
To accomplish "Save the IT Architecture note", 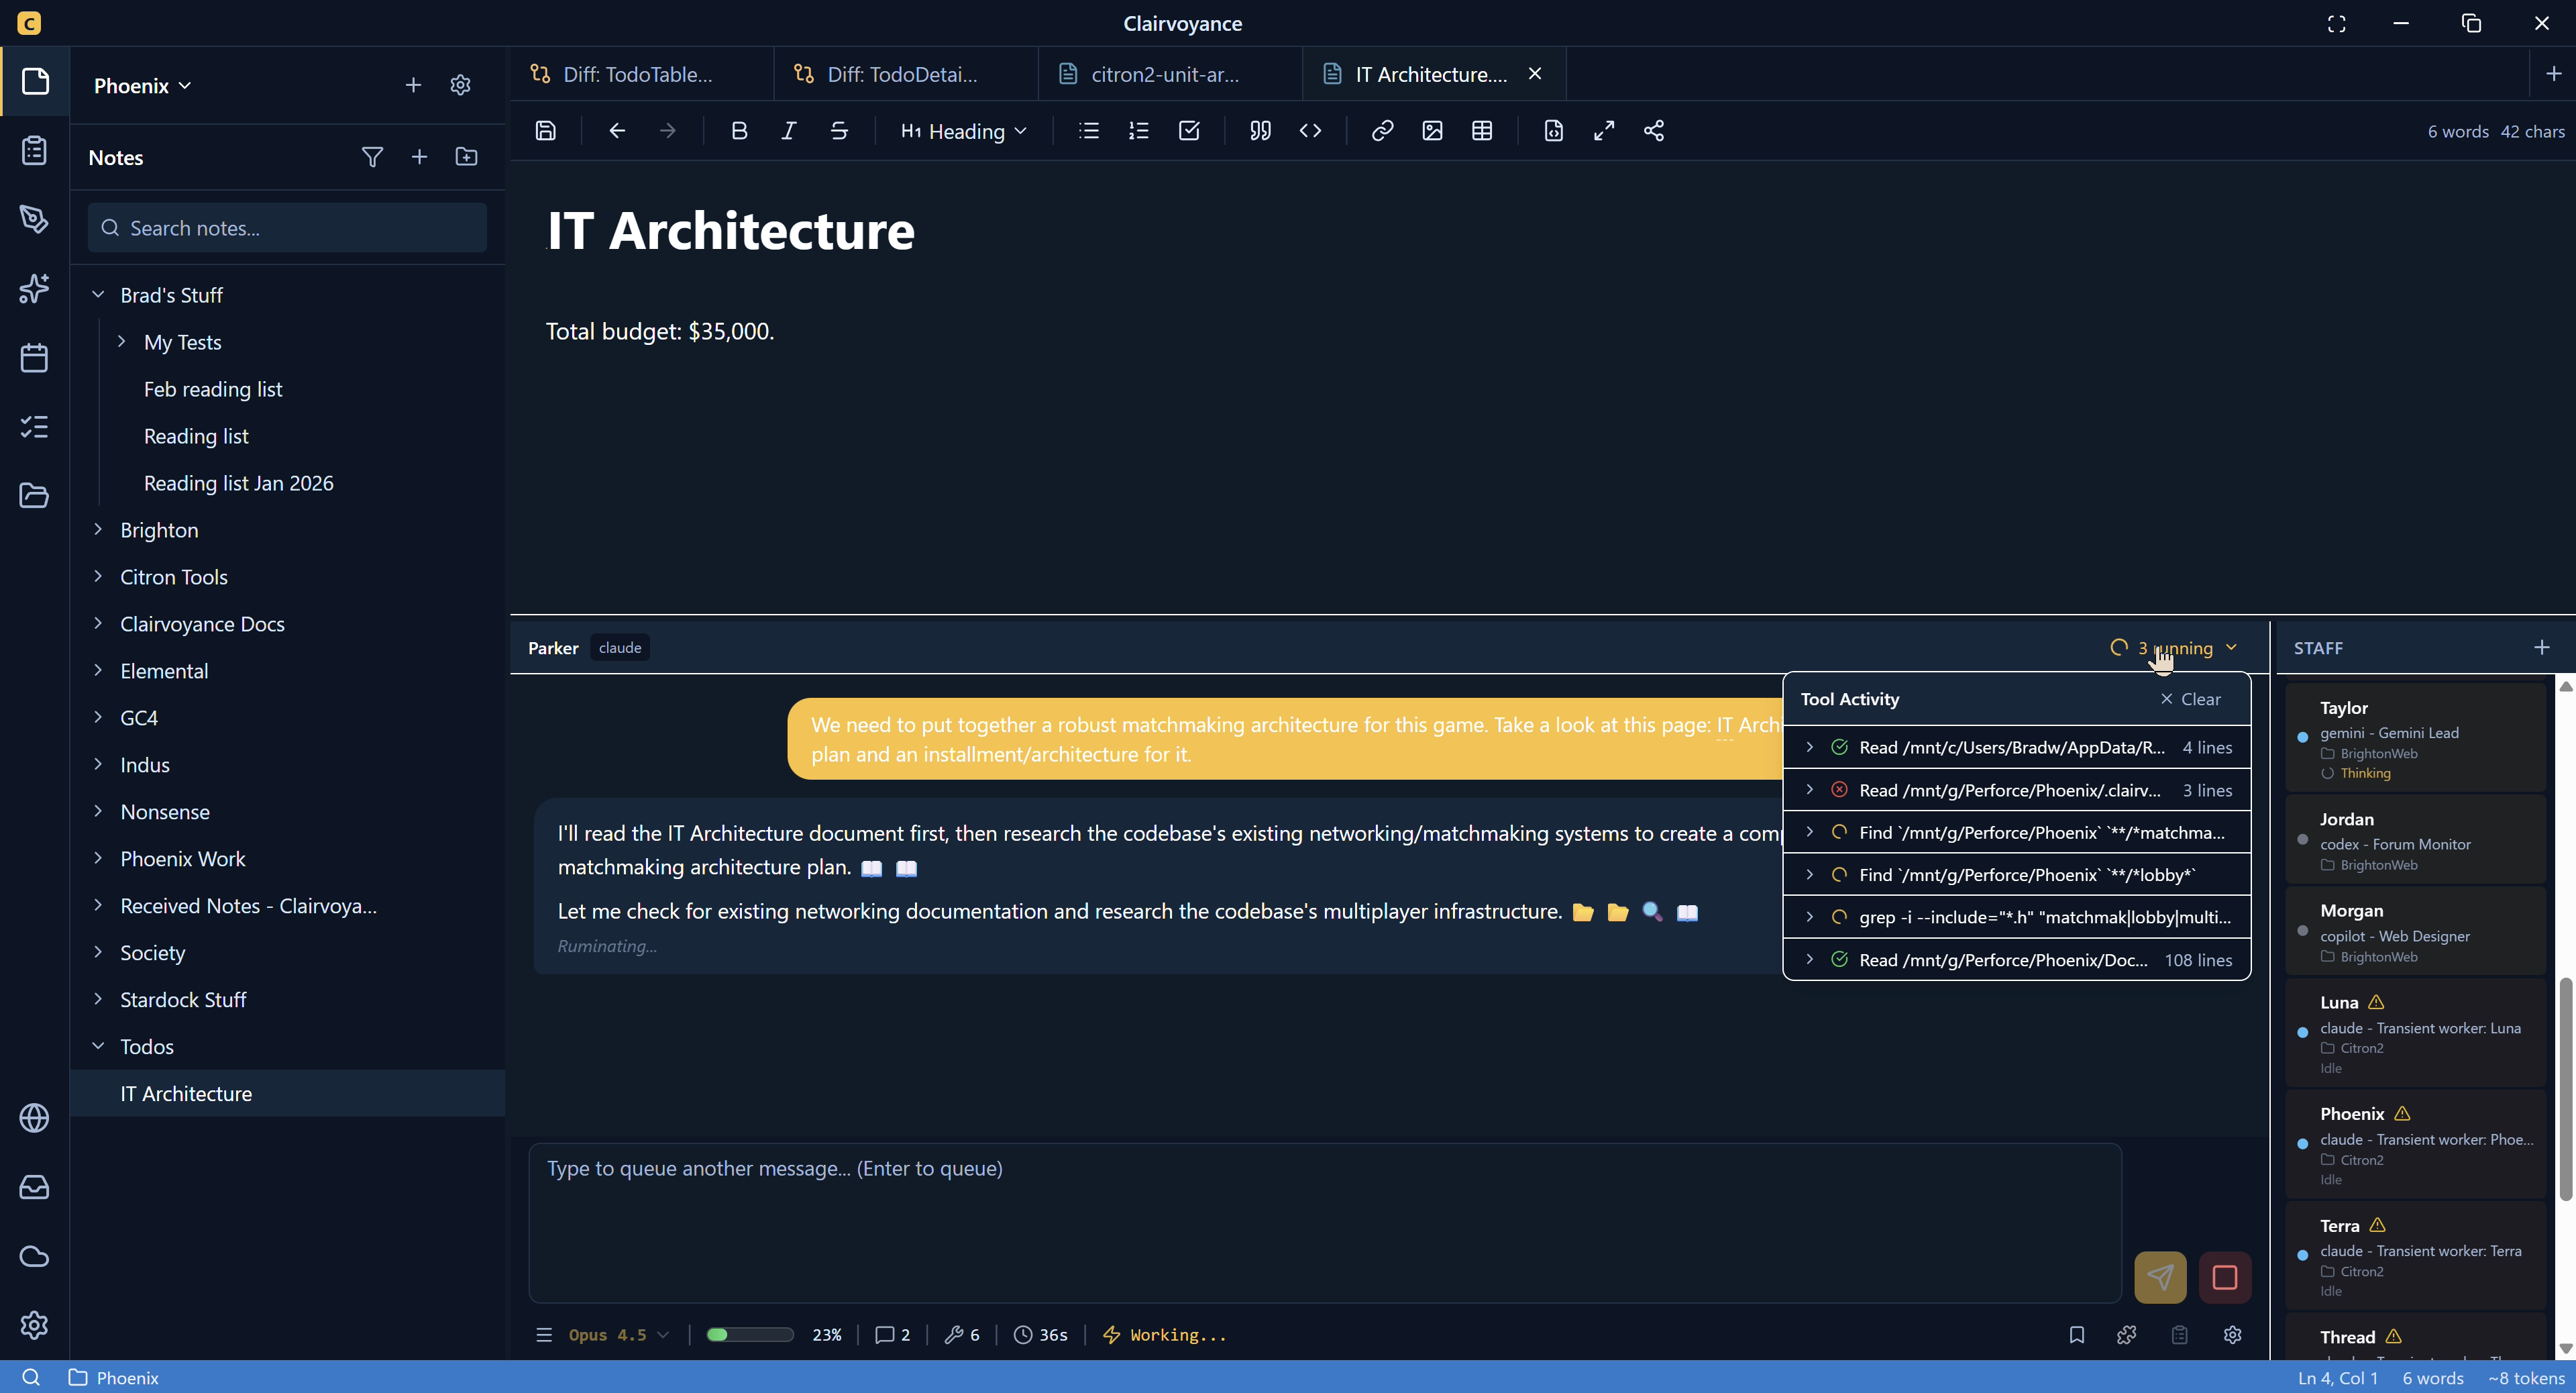I will coord(546,130).
